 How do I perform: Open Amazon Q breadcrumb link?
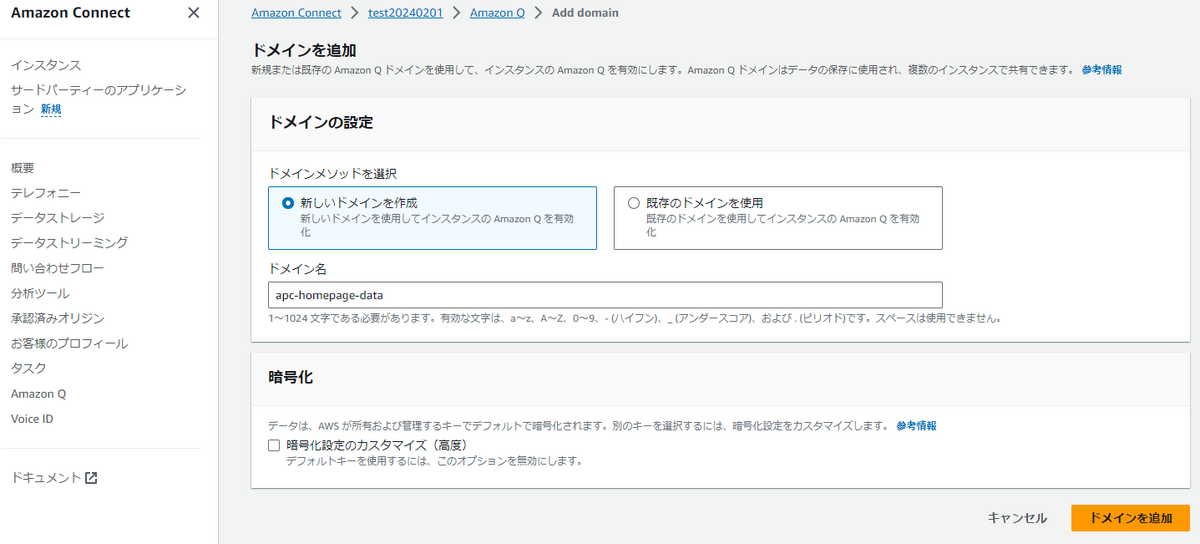tap(497, 13)
